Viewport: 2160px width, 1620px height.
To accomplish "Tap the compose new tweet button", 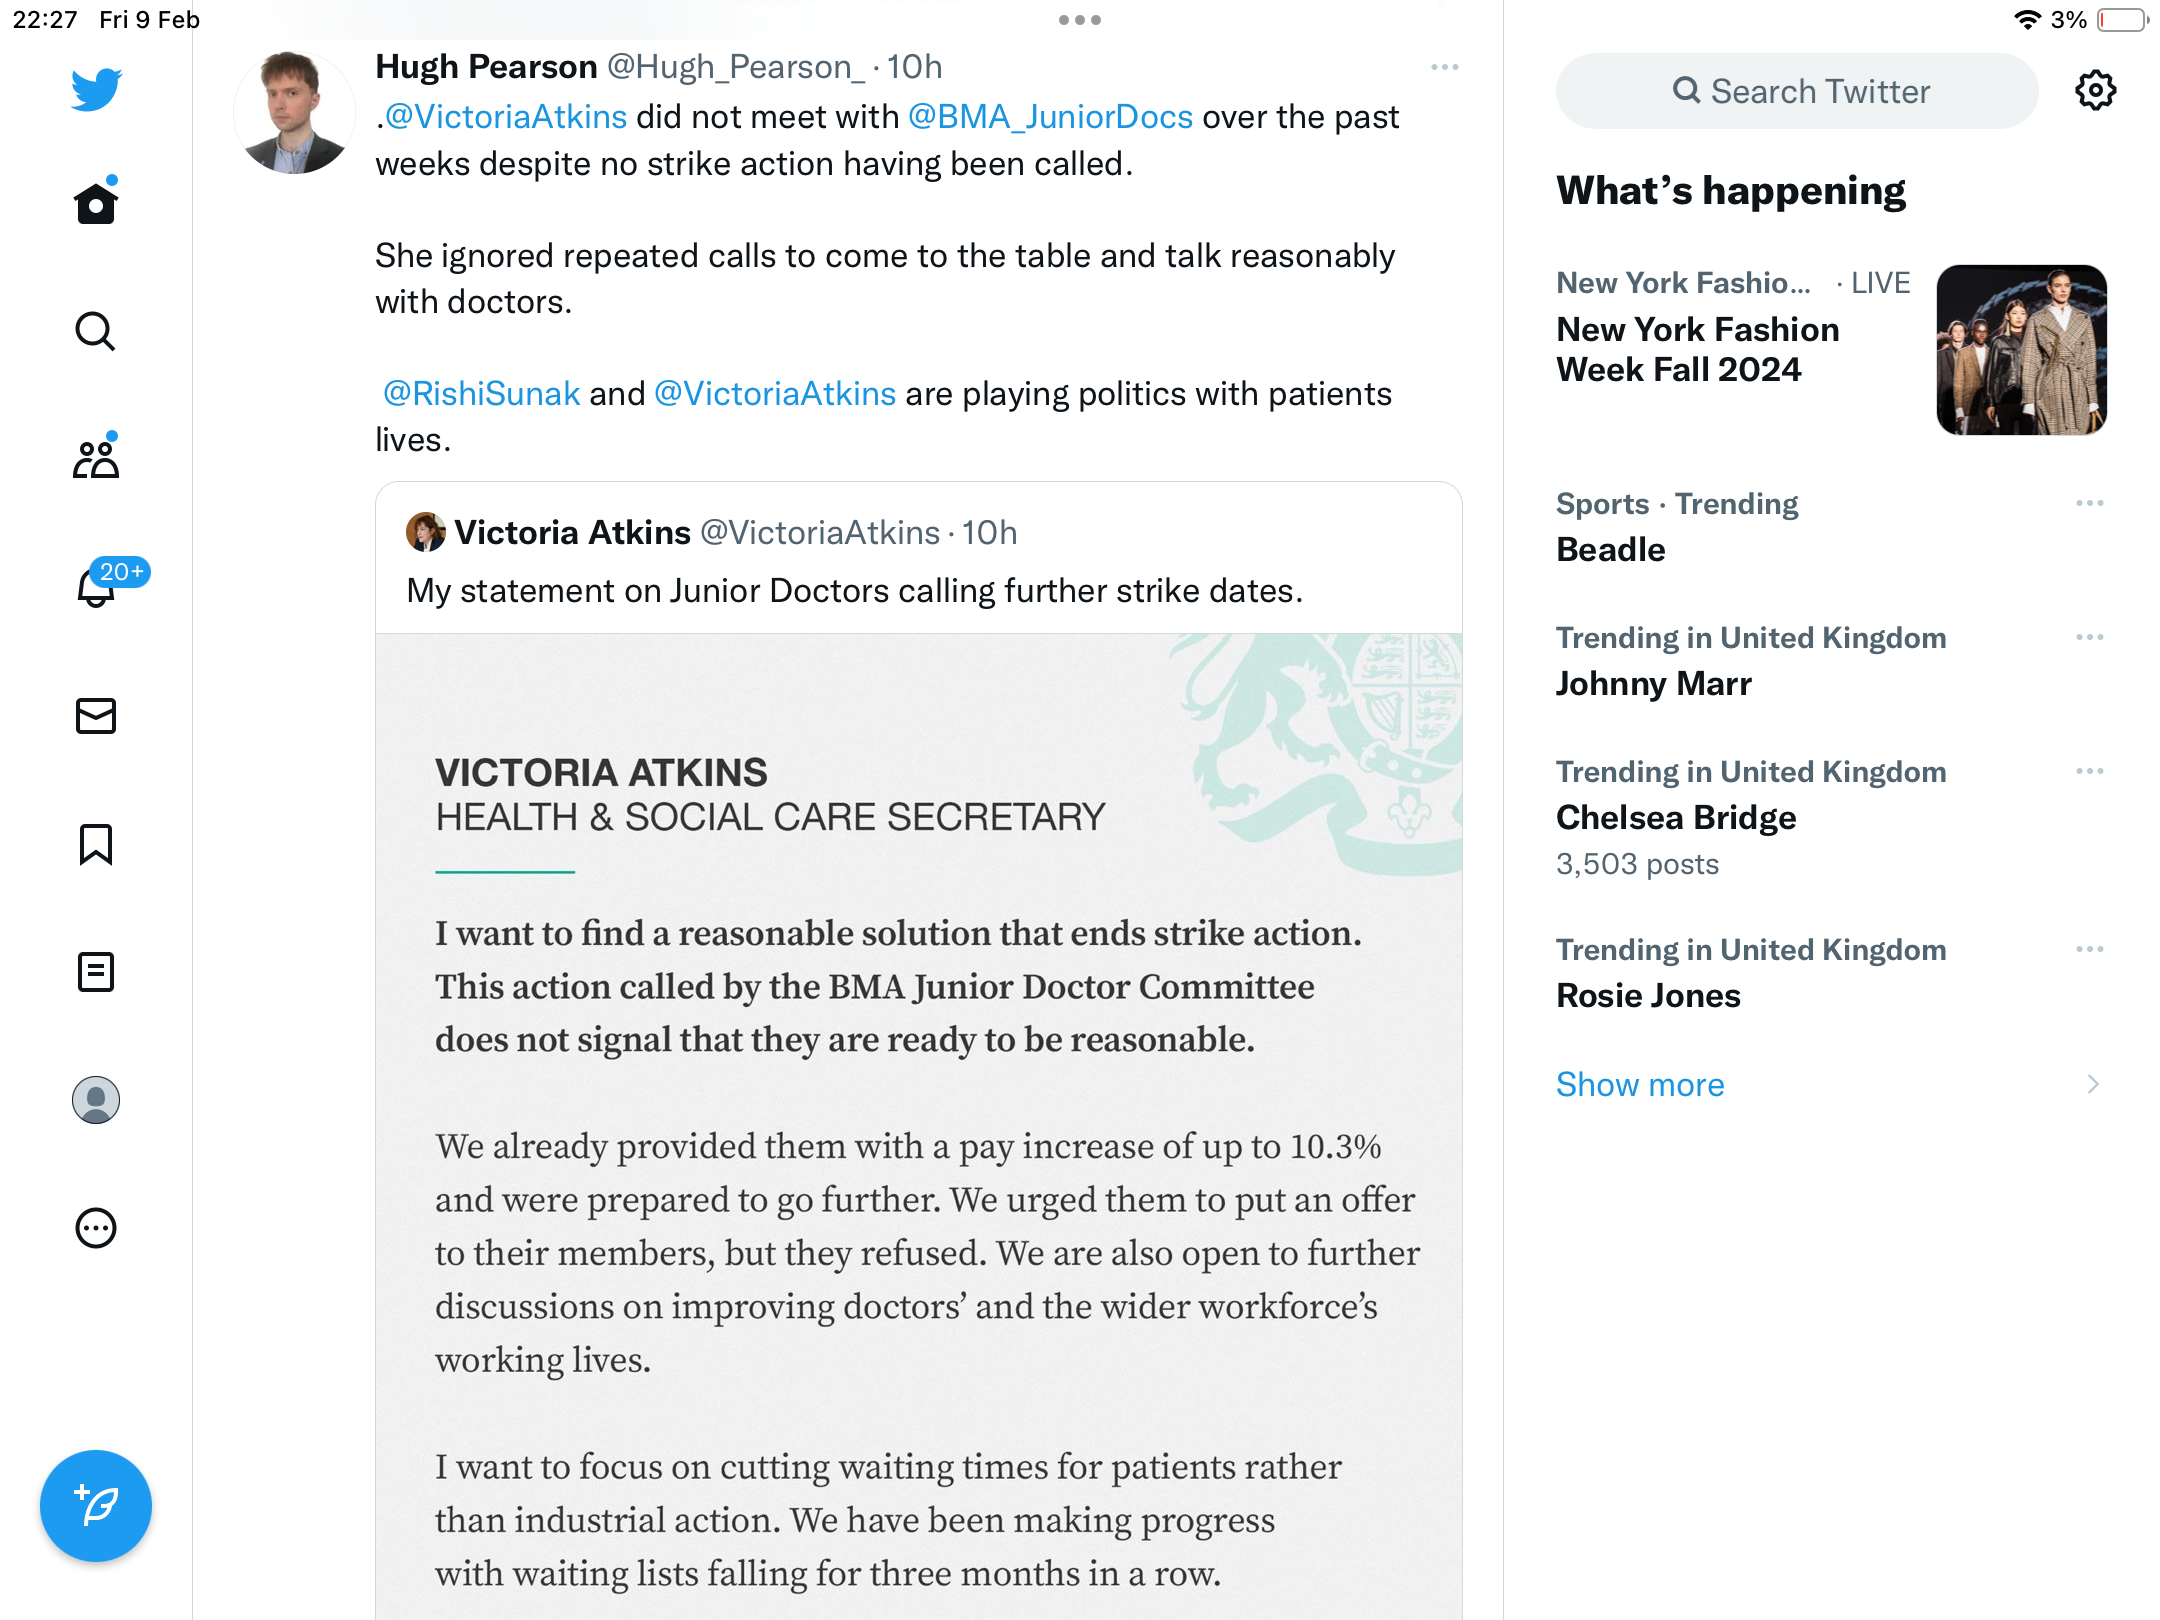I will pos(96,1506).
